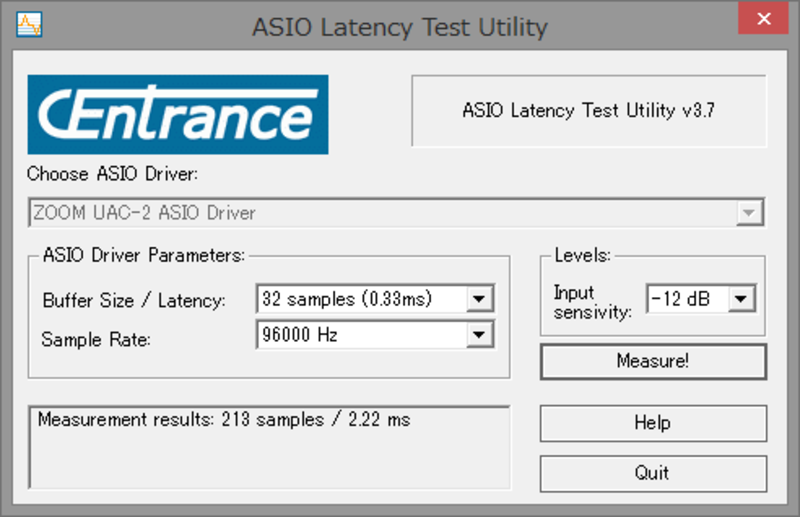Viewport: 800px width, 517px height.
Task: Click the Measure! button
Action: (653, 361)
